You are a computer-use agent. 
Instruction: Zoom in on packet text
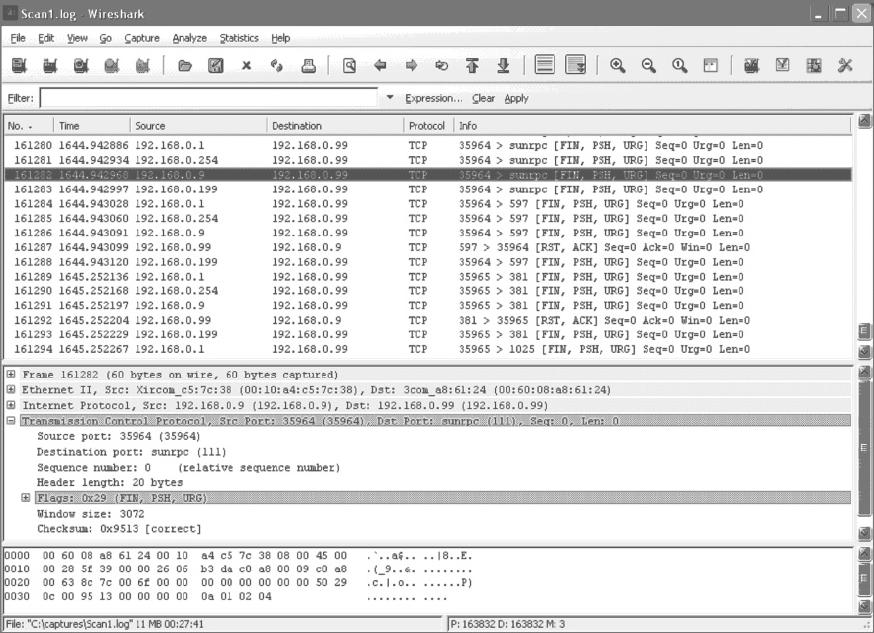(618, 66)
